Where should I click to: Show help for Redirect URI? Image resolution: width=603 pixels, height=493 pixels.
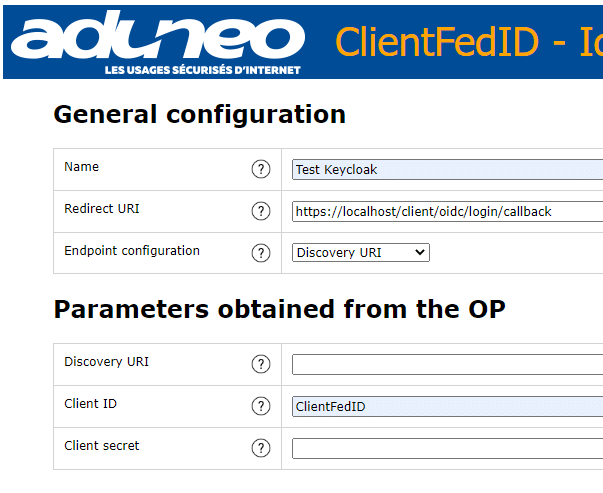(x=261, y=211)
